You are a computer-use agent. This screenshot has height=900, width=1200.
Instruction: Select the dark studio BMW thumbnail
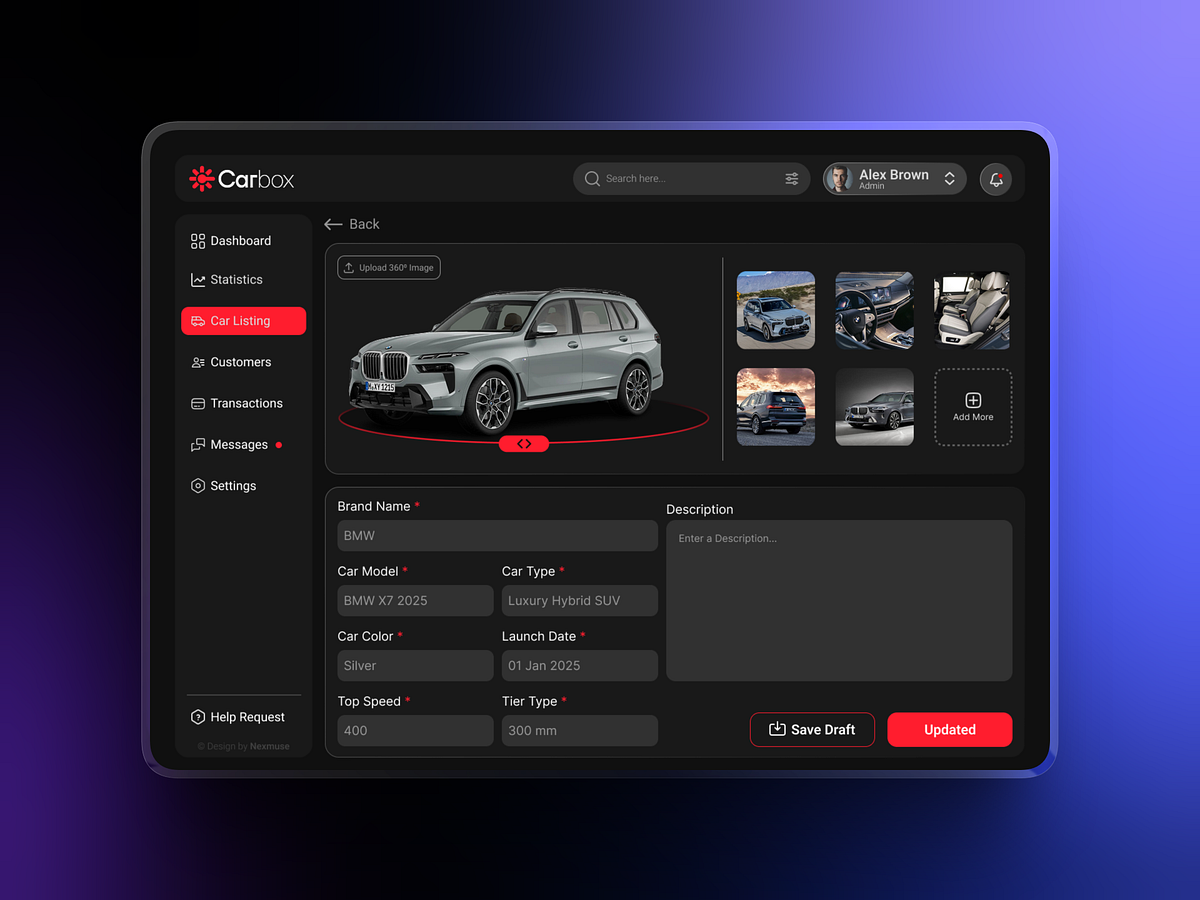(x=874, y=407)
